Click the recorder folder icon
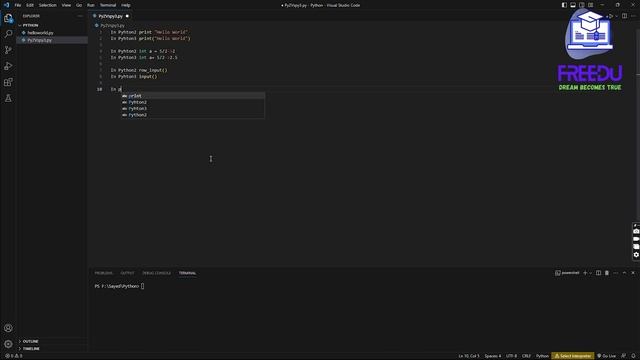Screen dimensions: 640x360 coord(636,247)
